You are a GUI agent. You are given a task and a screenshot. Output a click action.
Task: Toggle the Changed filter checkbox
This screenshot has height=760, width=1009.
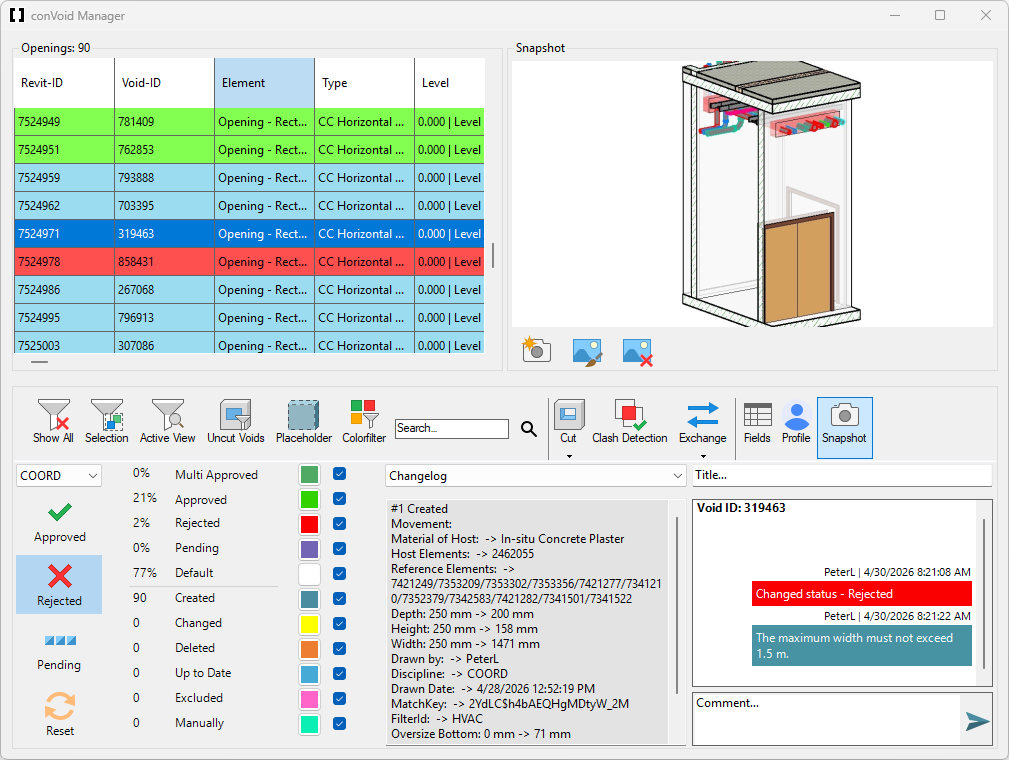pyautogui.click(x=340, y=624)
